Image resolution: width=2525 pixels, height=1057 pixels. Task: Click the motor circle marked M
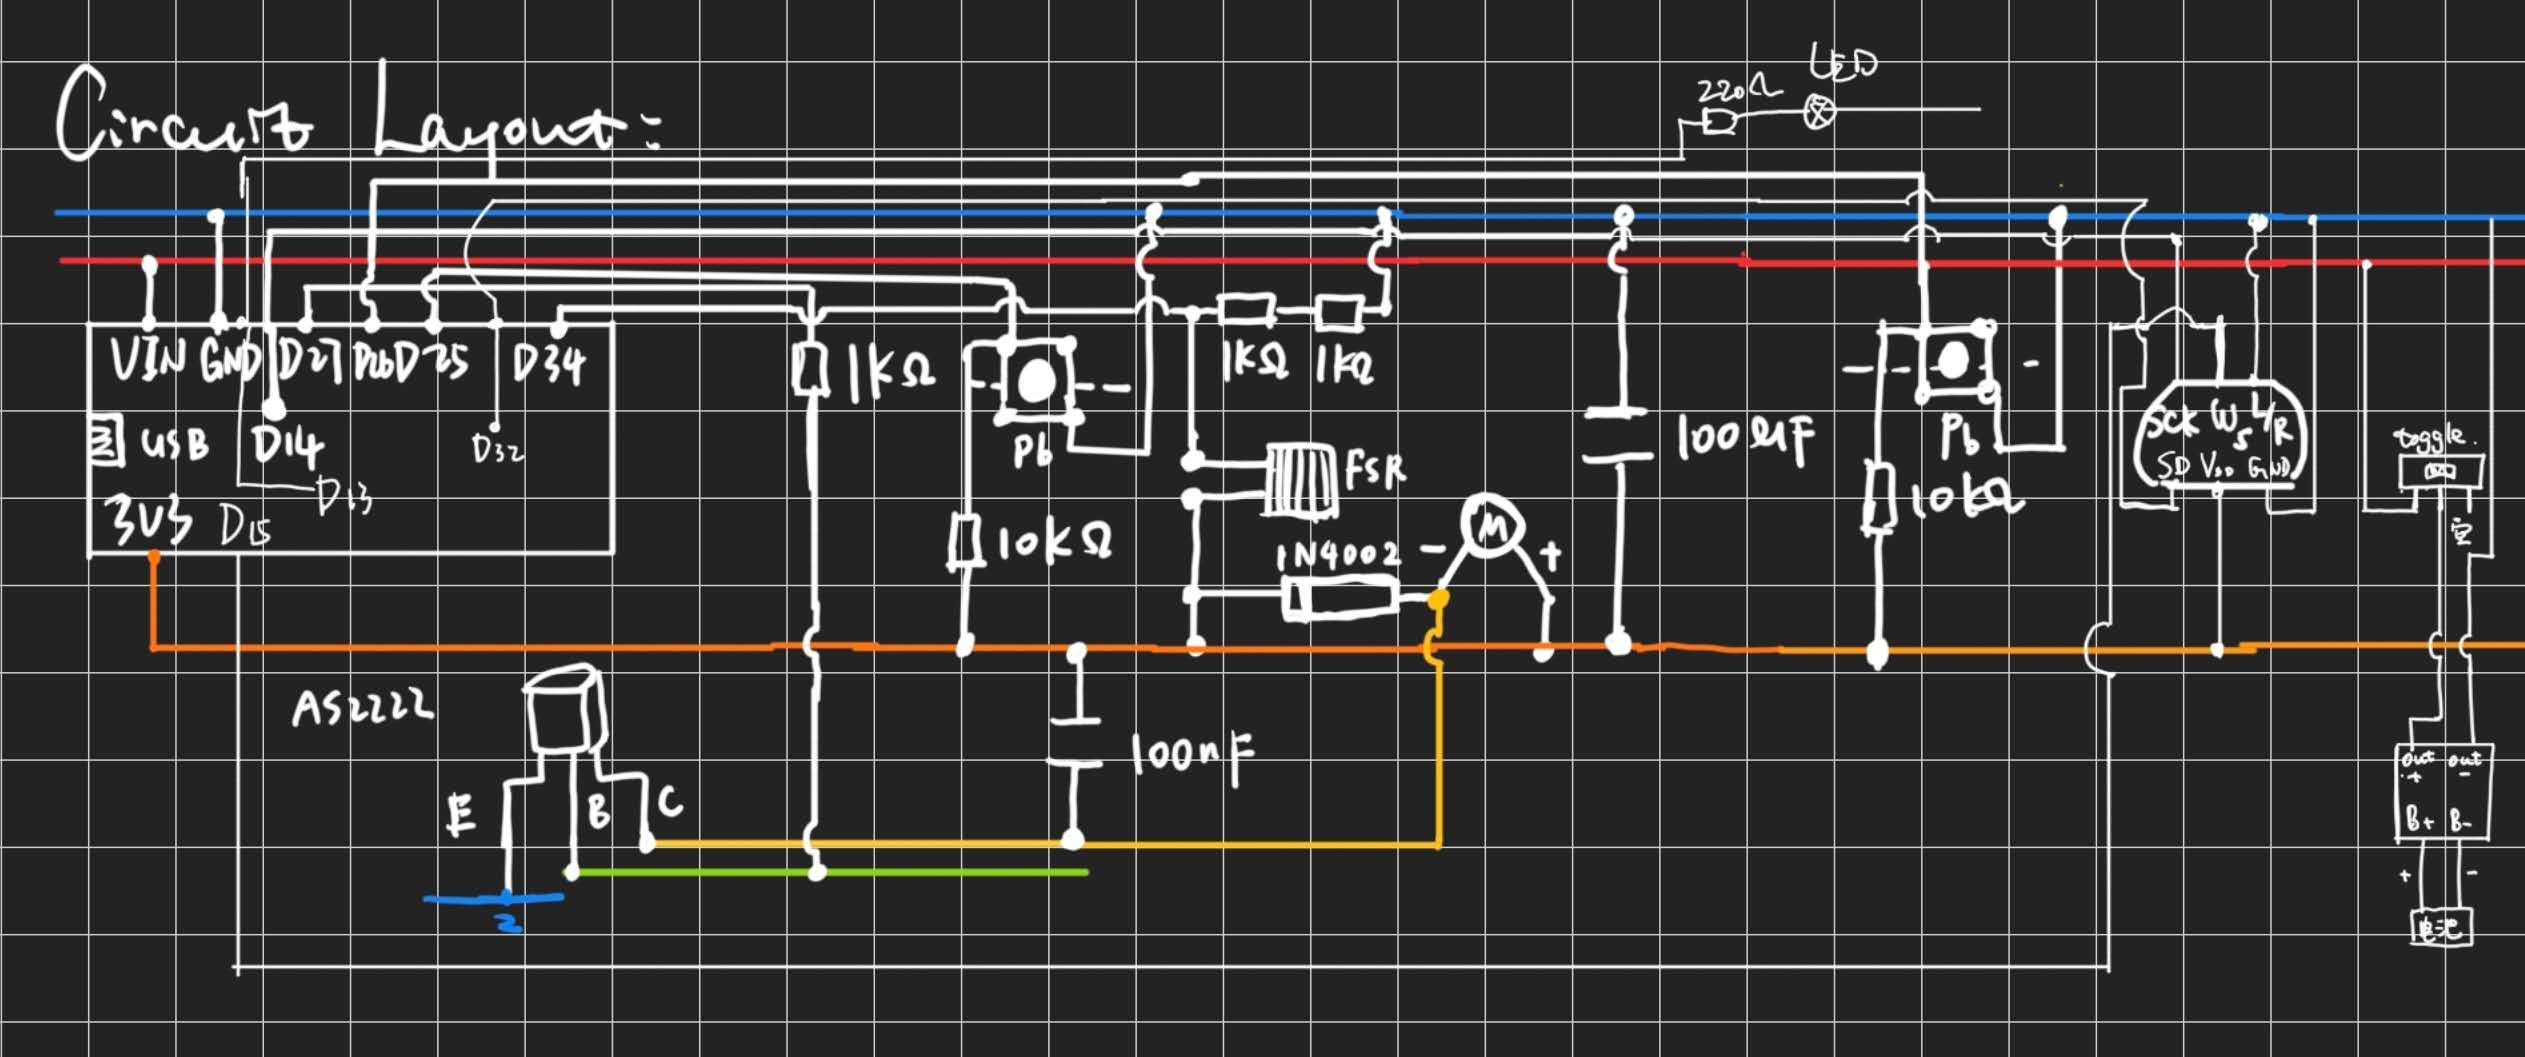(x=1492, y=526)
